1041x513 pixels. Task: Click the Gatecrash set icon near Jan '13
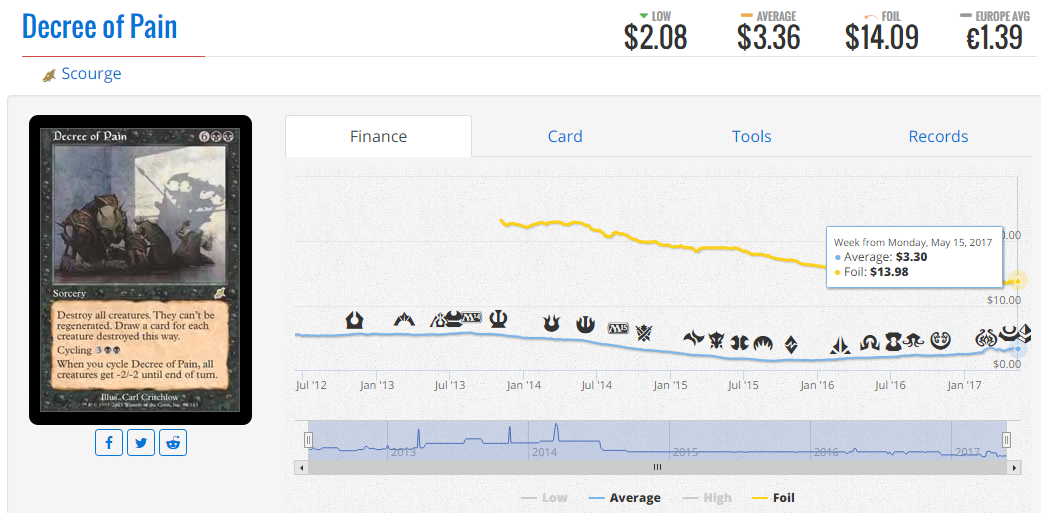click(x=404, y=319)
